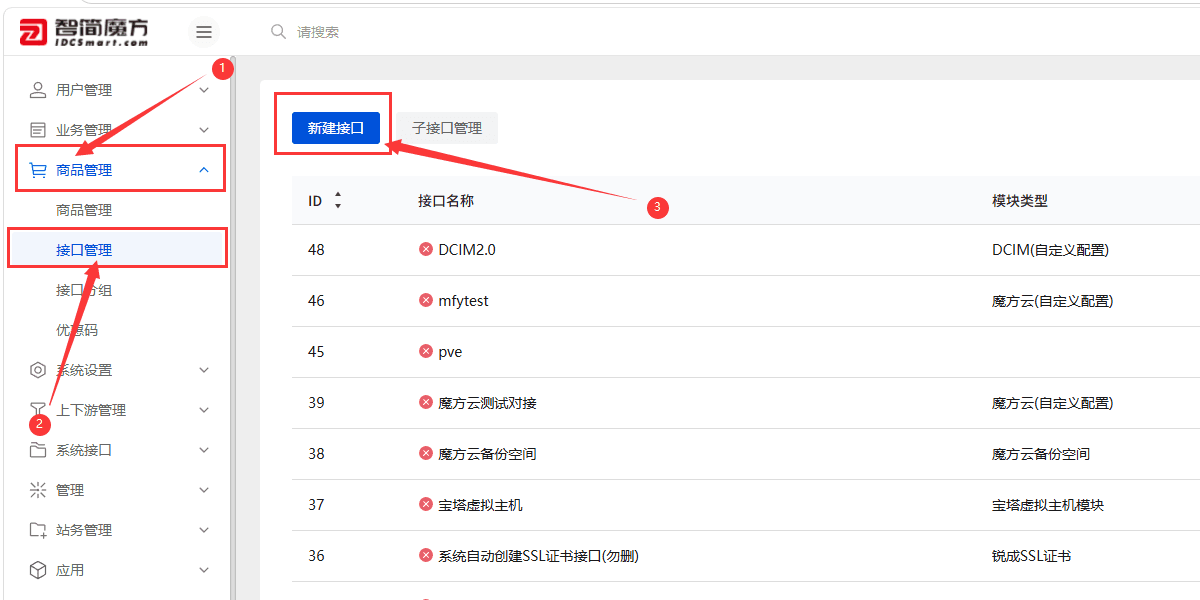Open the 优惠码 submenu item
Screen dimensions: 1200x600
click(x=77, y=330)
